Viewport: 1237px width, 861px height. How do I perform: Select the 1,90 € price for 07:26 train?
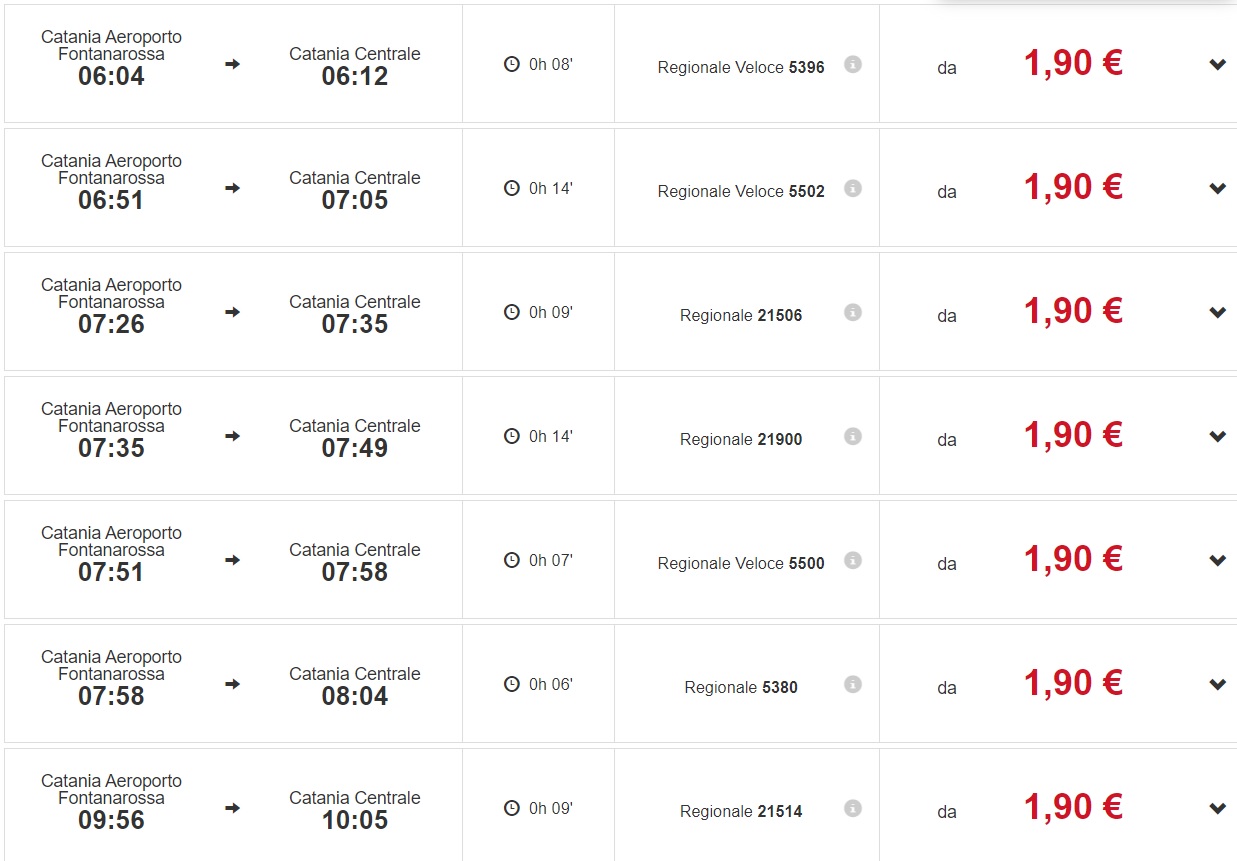click(x=1073, y=312)
